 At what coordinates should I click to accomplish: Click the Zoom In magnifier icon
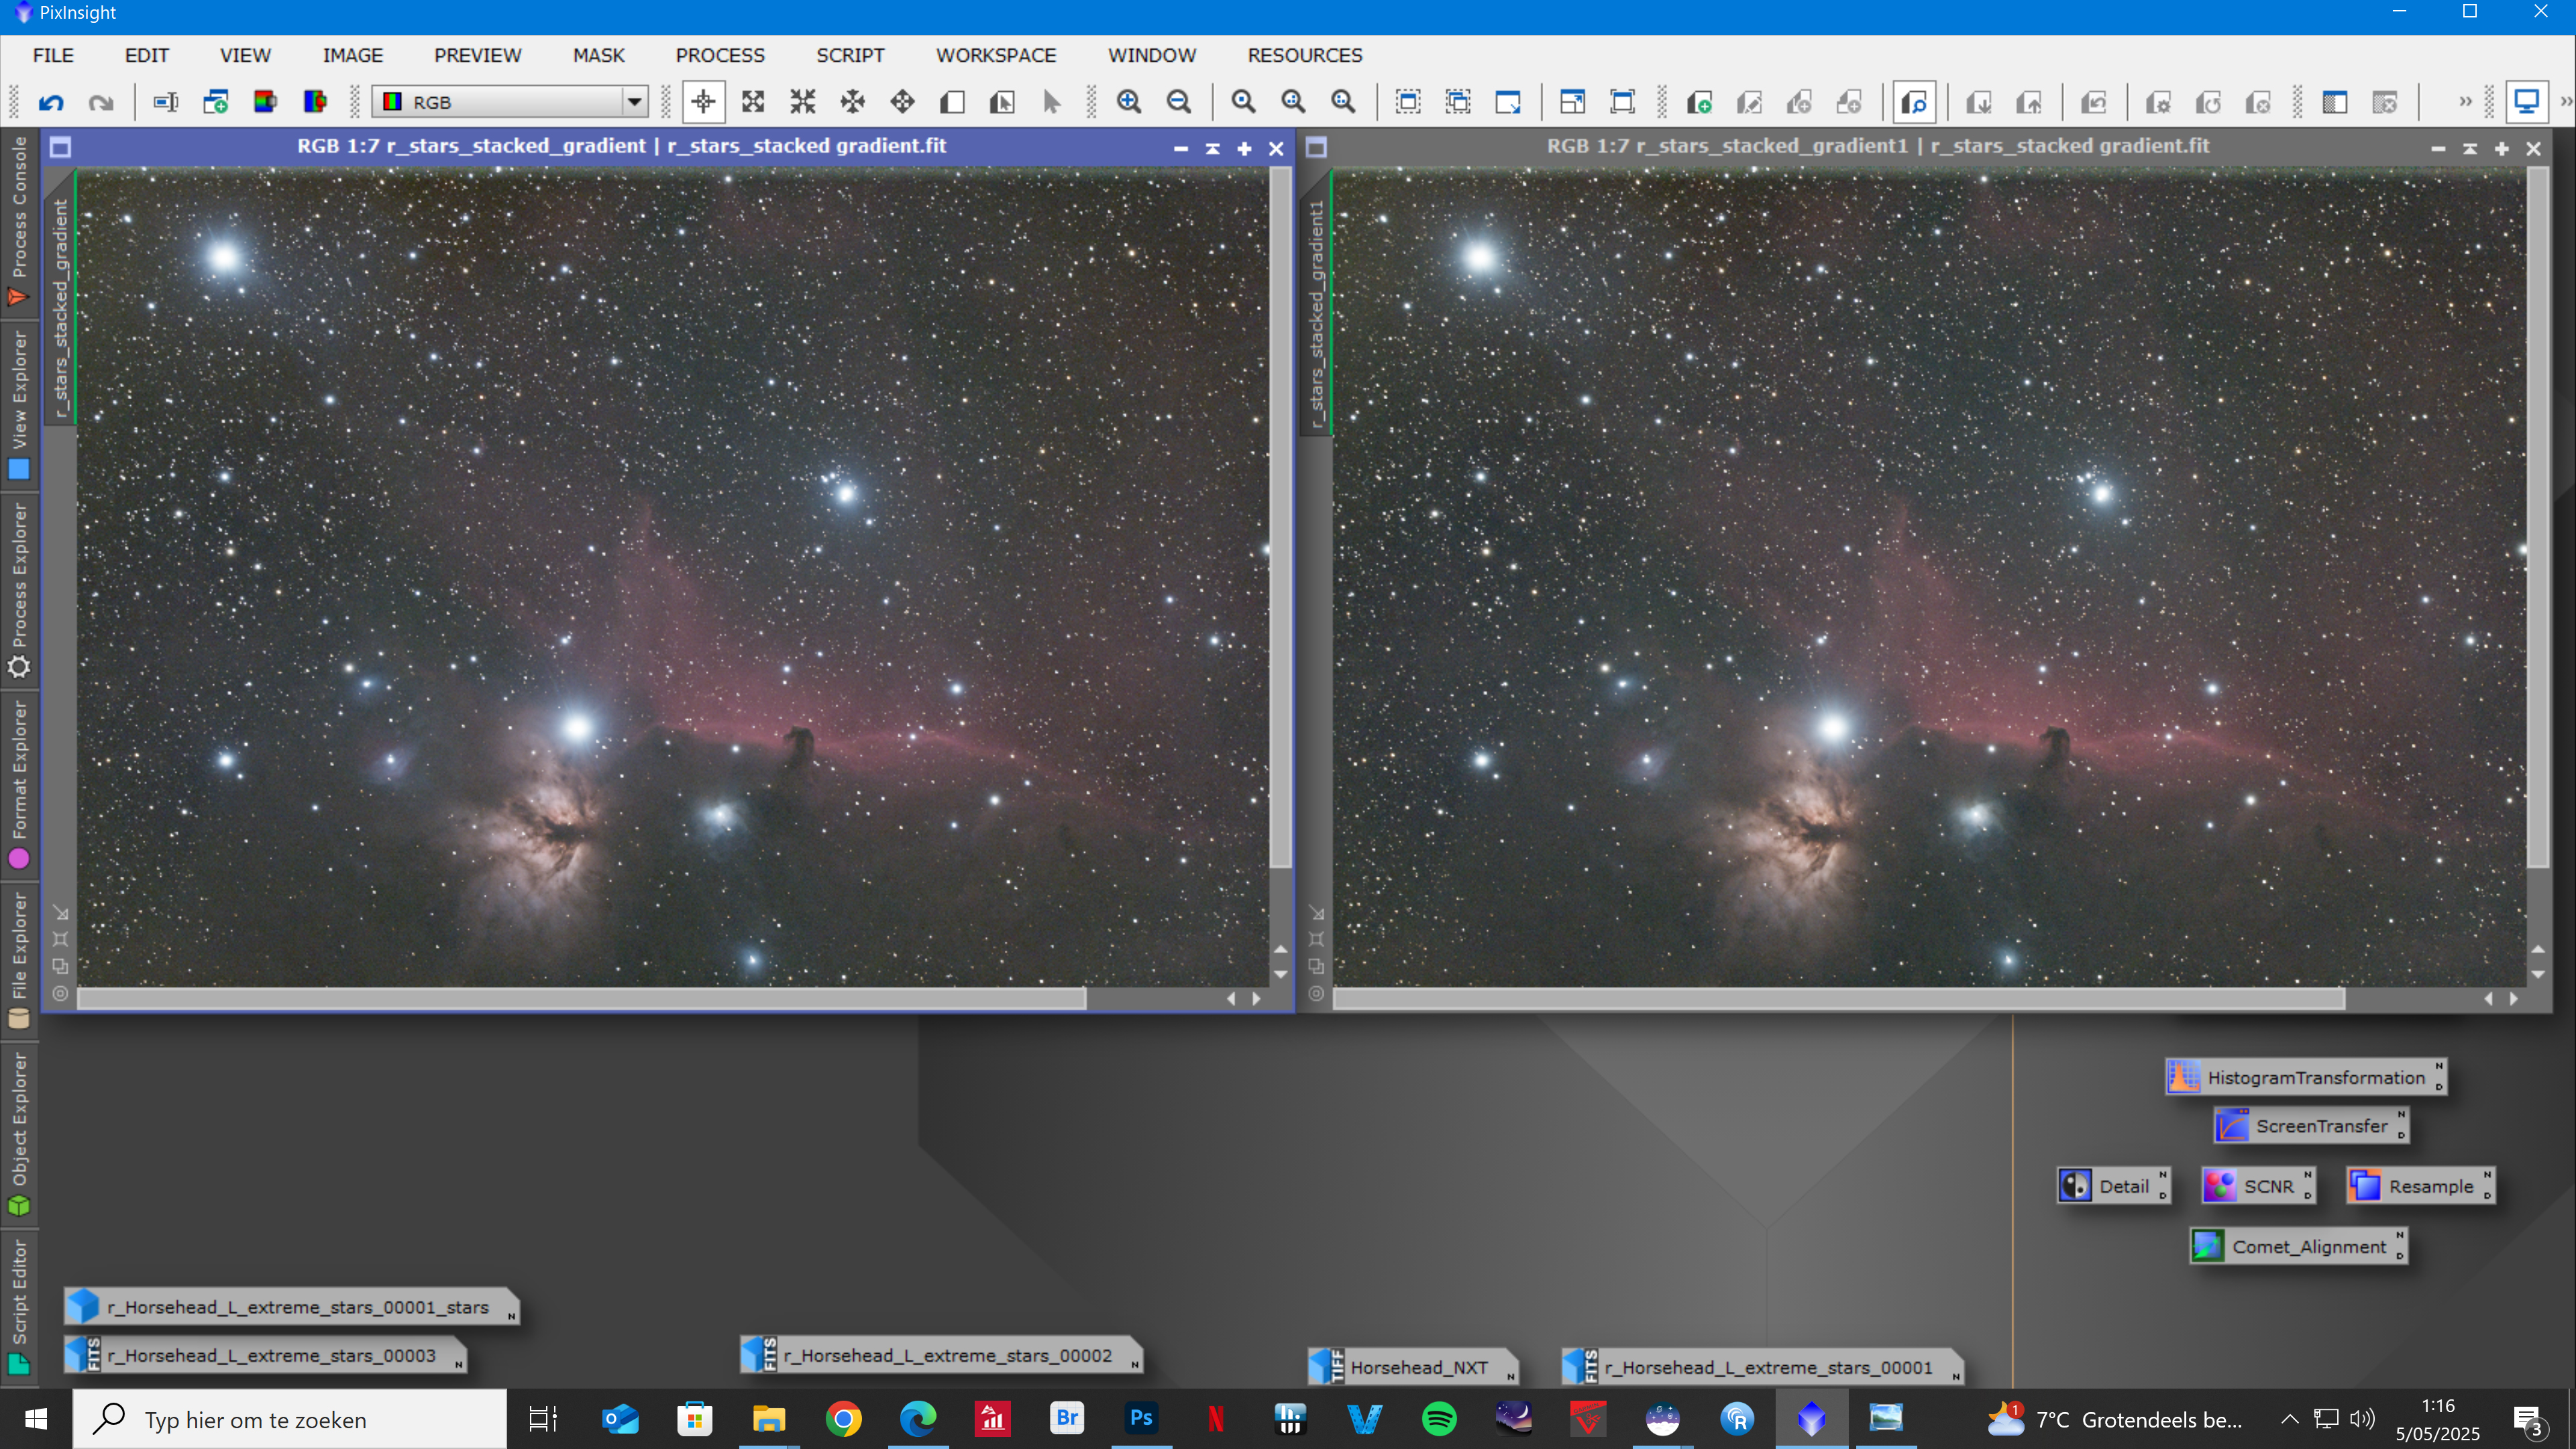pos(1129,102)
